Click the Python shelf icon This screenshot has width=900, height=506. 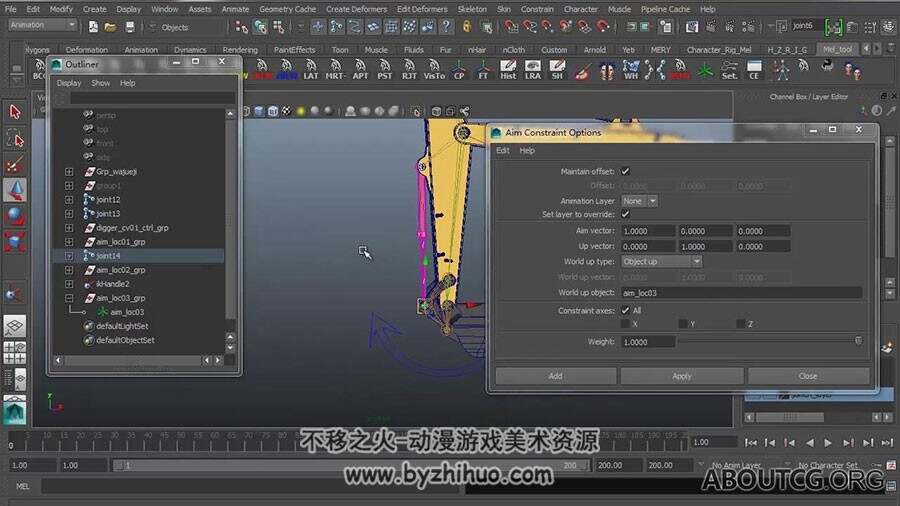click(x=827, y=67)
